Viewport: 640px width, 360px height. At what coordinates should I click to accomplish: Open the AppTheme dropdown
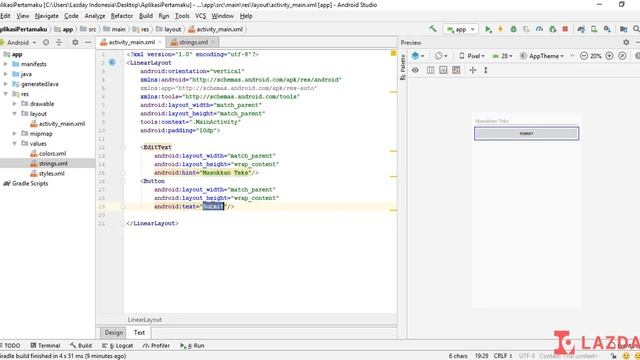[542, 56]
